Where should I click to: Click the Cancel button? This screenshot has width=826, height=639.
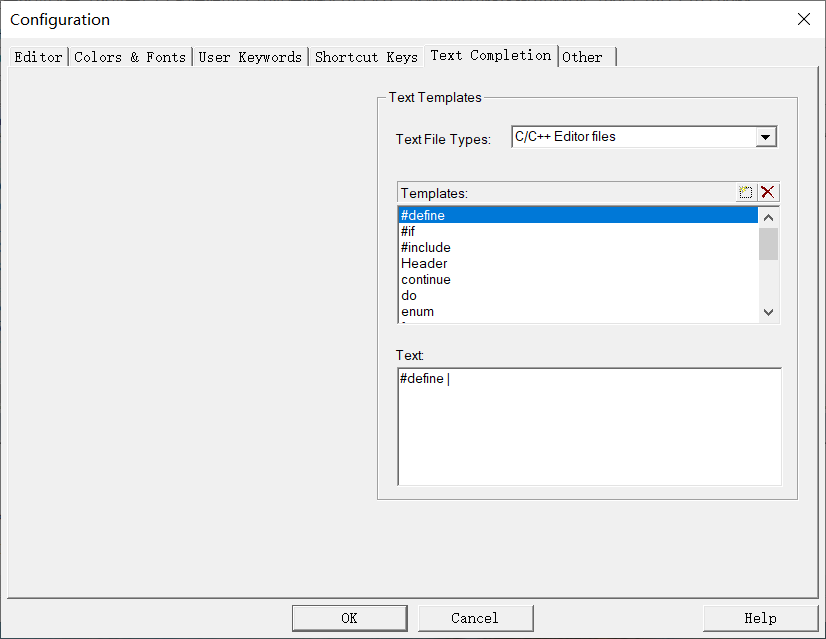475,618
